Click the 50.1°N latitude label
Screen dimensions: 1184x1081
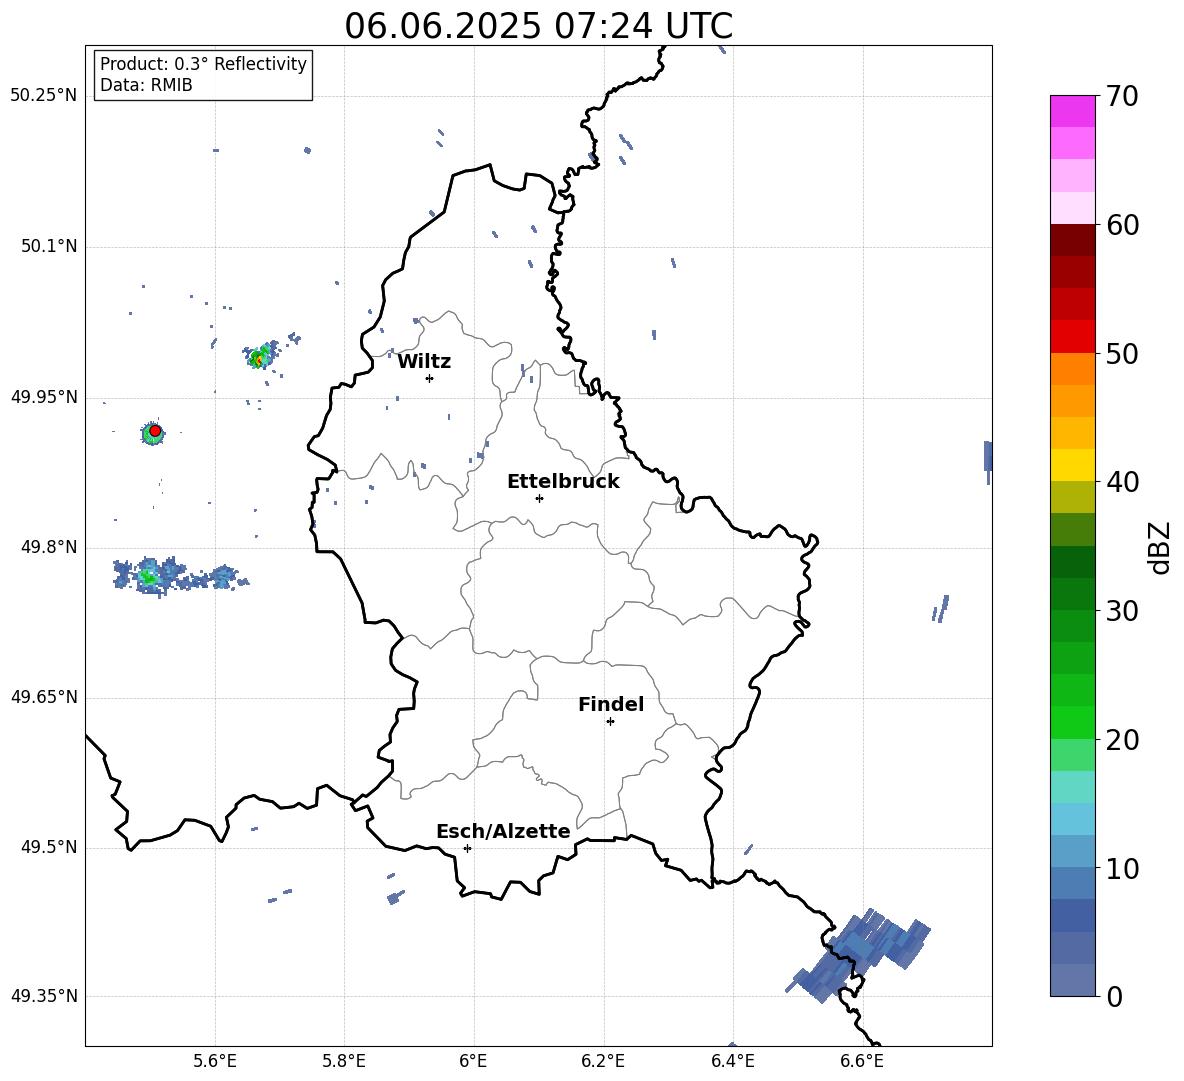pos(49,246)
